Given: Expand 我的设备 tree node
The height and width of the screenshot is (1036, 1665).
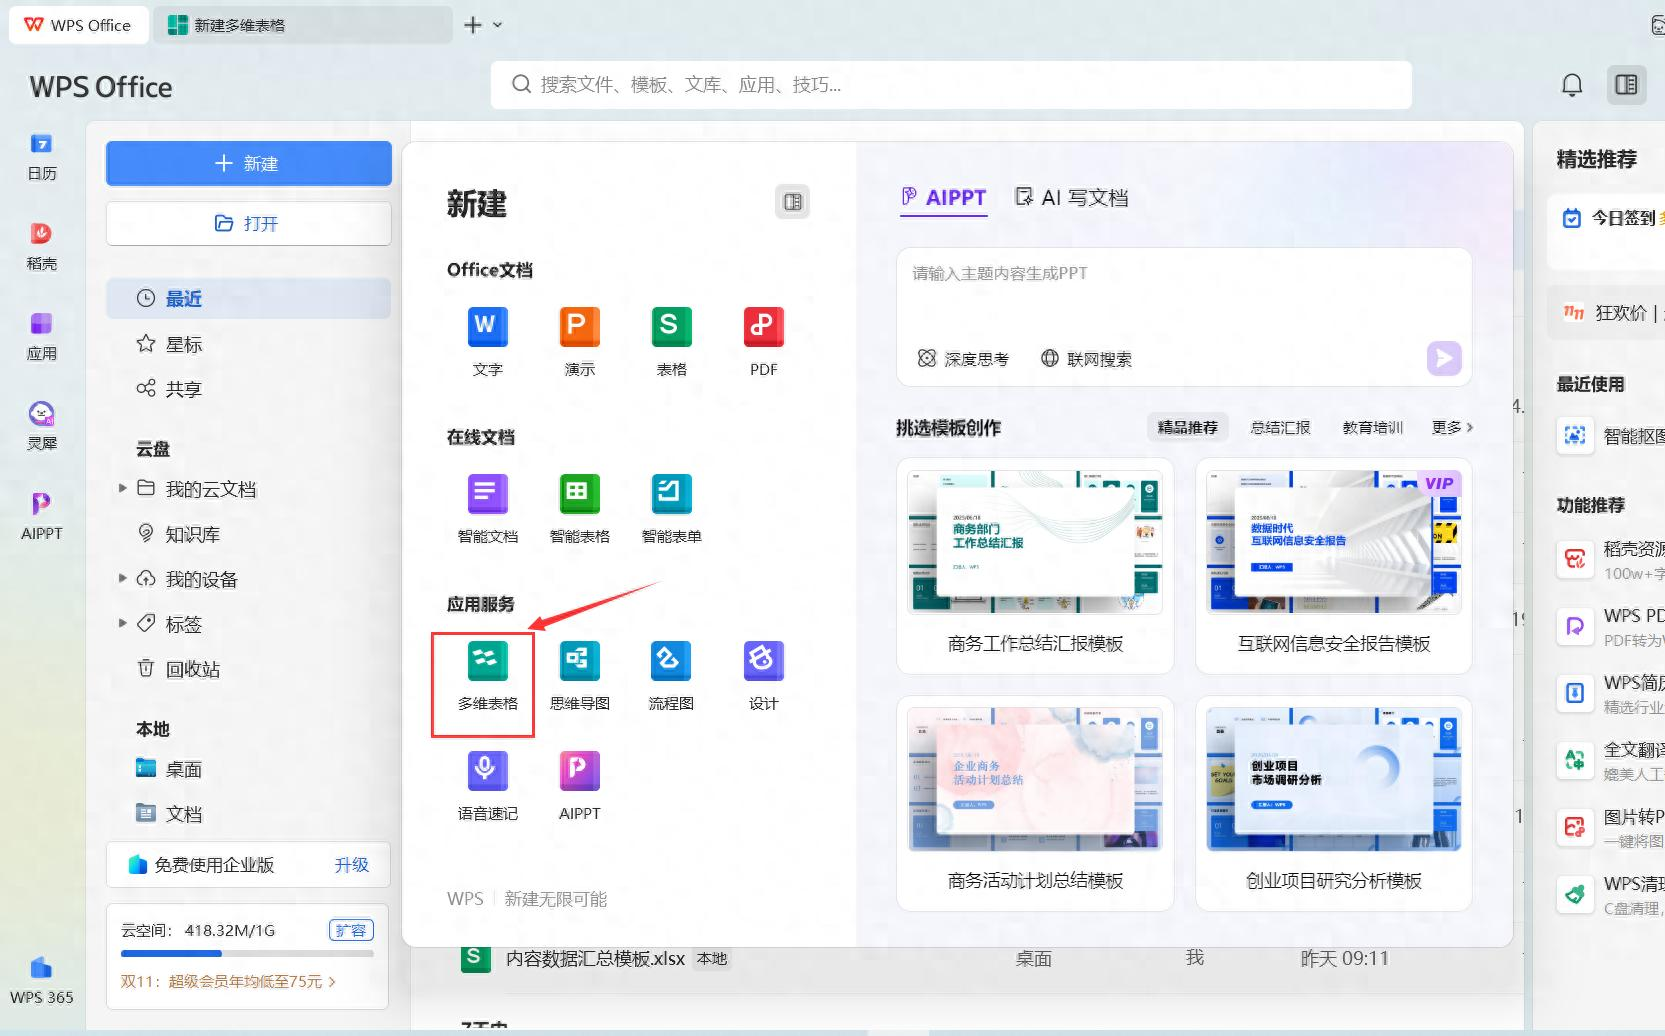Looking at the screenshot, I should 122,579.
